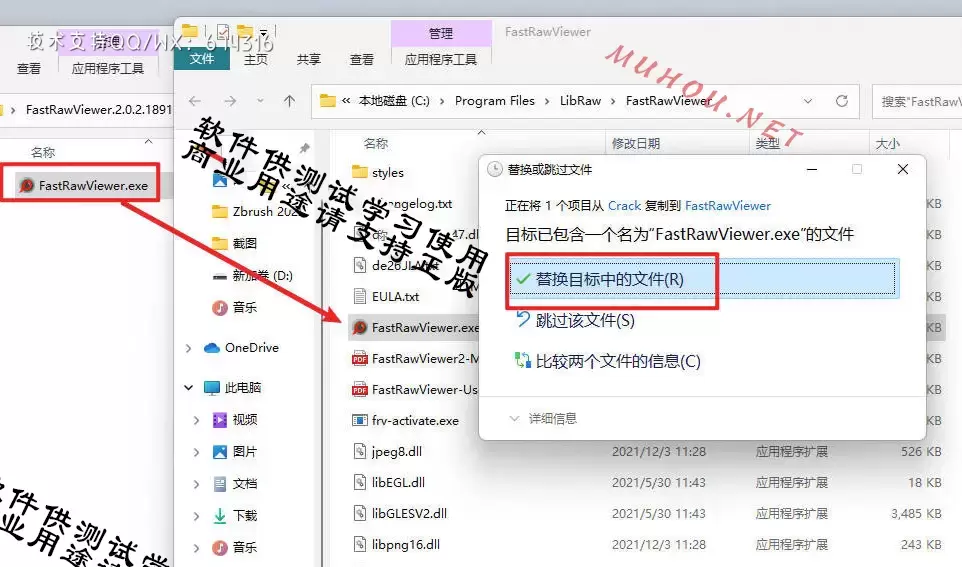Sort by 大小 column

click(887, 144)
